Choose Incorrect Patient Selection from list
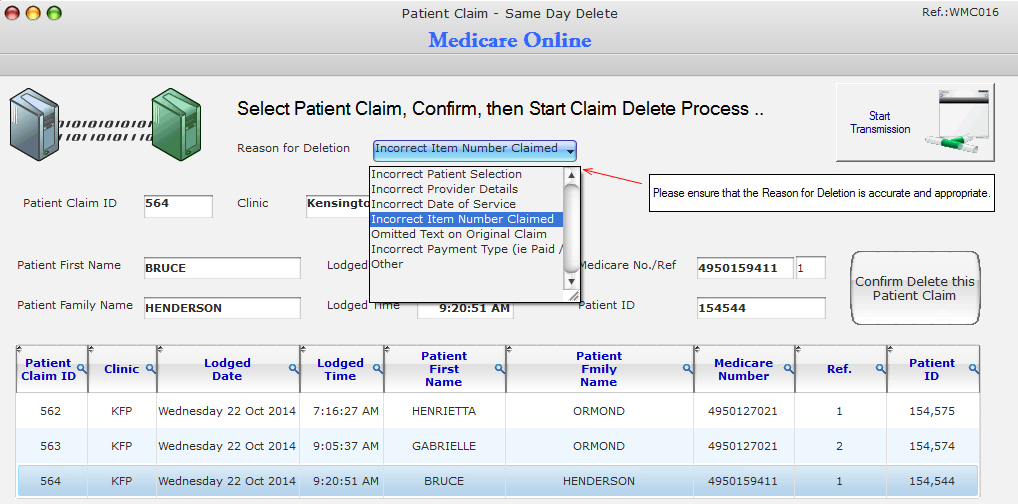 point(446,174)
